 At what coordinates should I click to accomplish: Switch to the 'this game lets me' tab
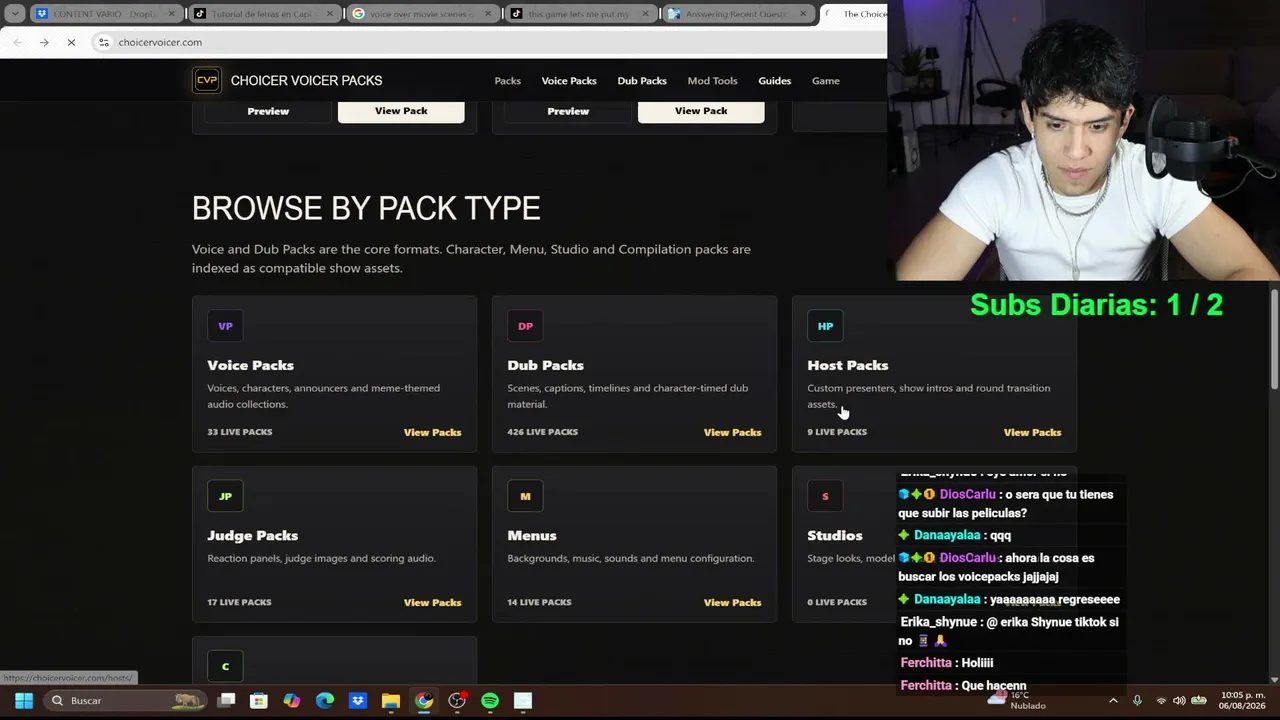pos(581,14)
